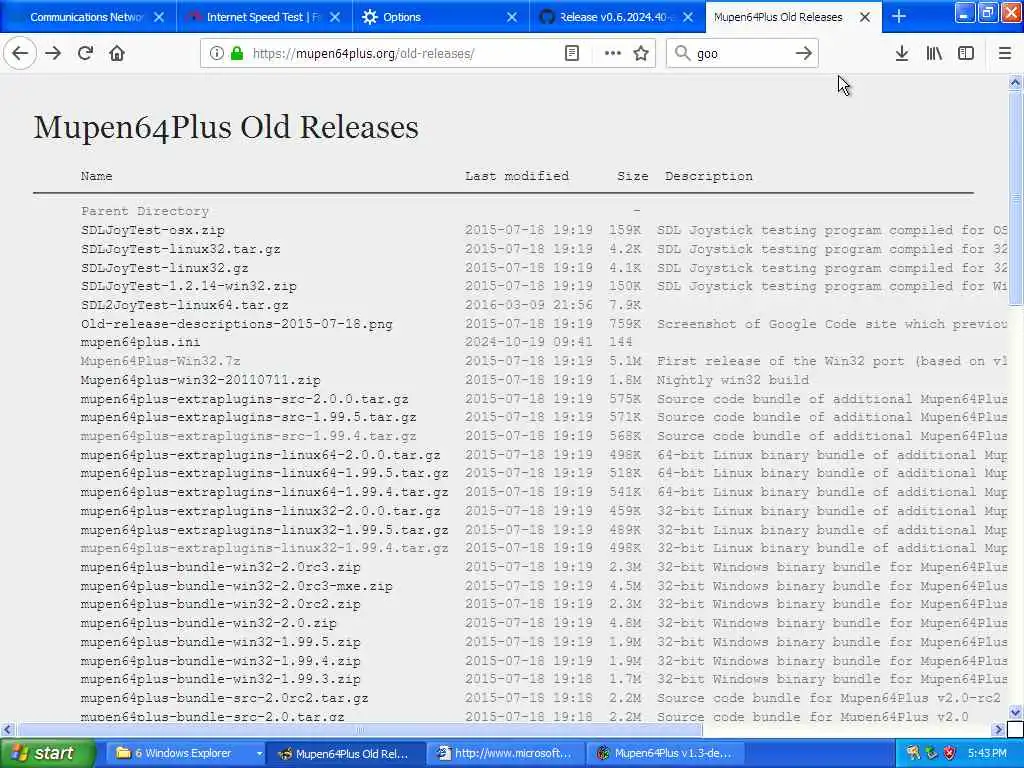Download mupen64plus-extraplugins-src-1.99.5.tar.gz

click(249, 417)
